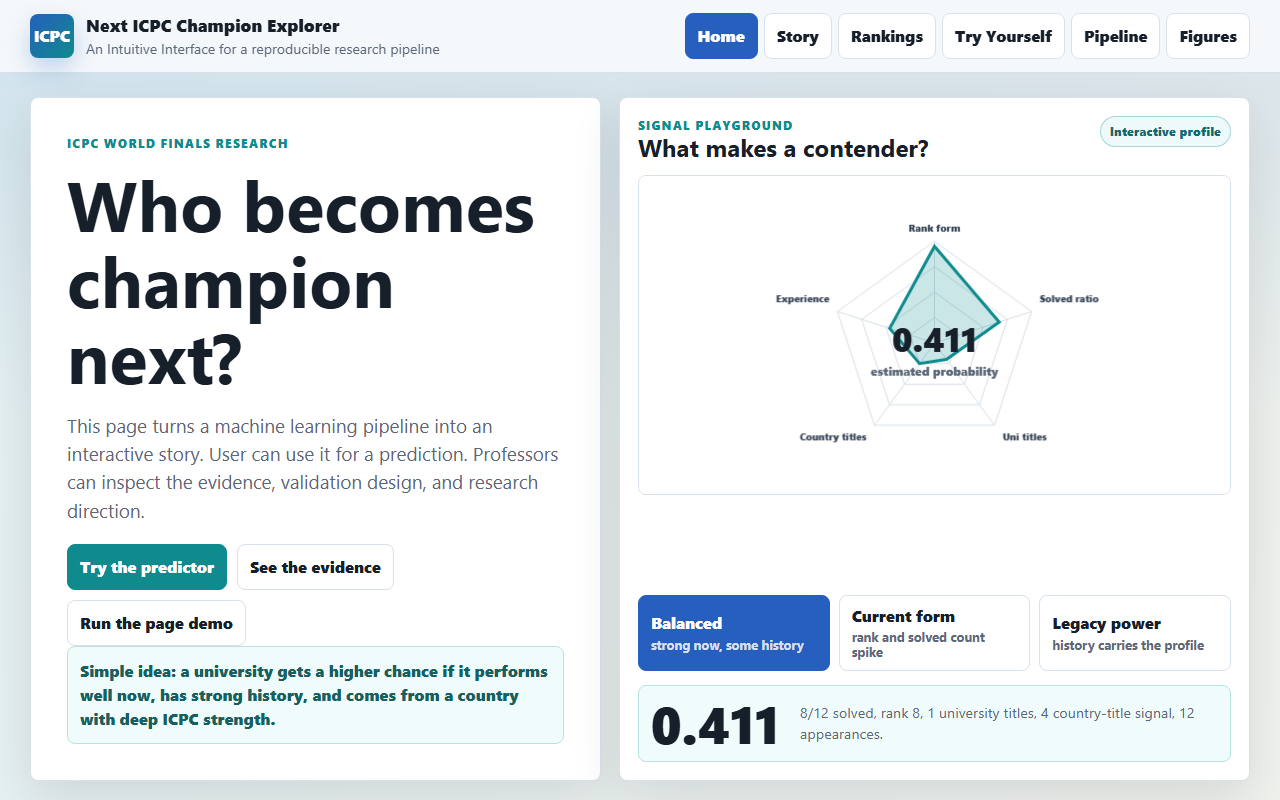
Task: Click the Country titles radar label
Action: 833,437
